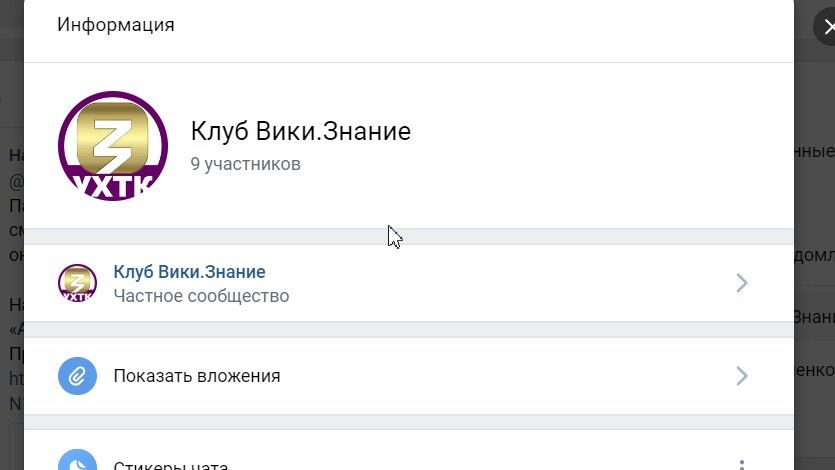The image size is (835, 470).
Task: Click the blue paperclip attachments icon
Action: pos(78,376)
